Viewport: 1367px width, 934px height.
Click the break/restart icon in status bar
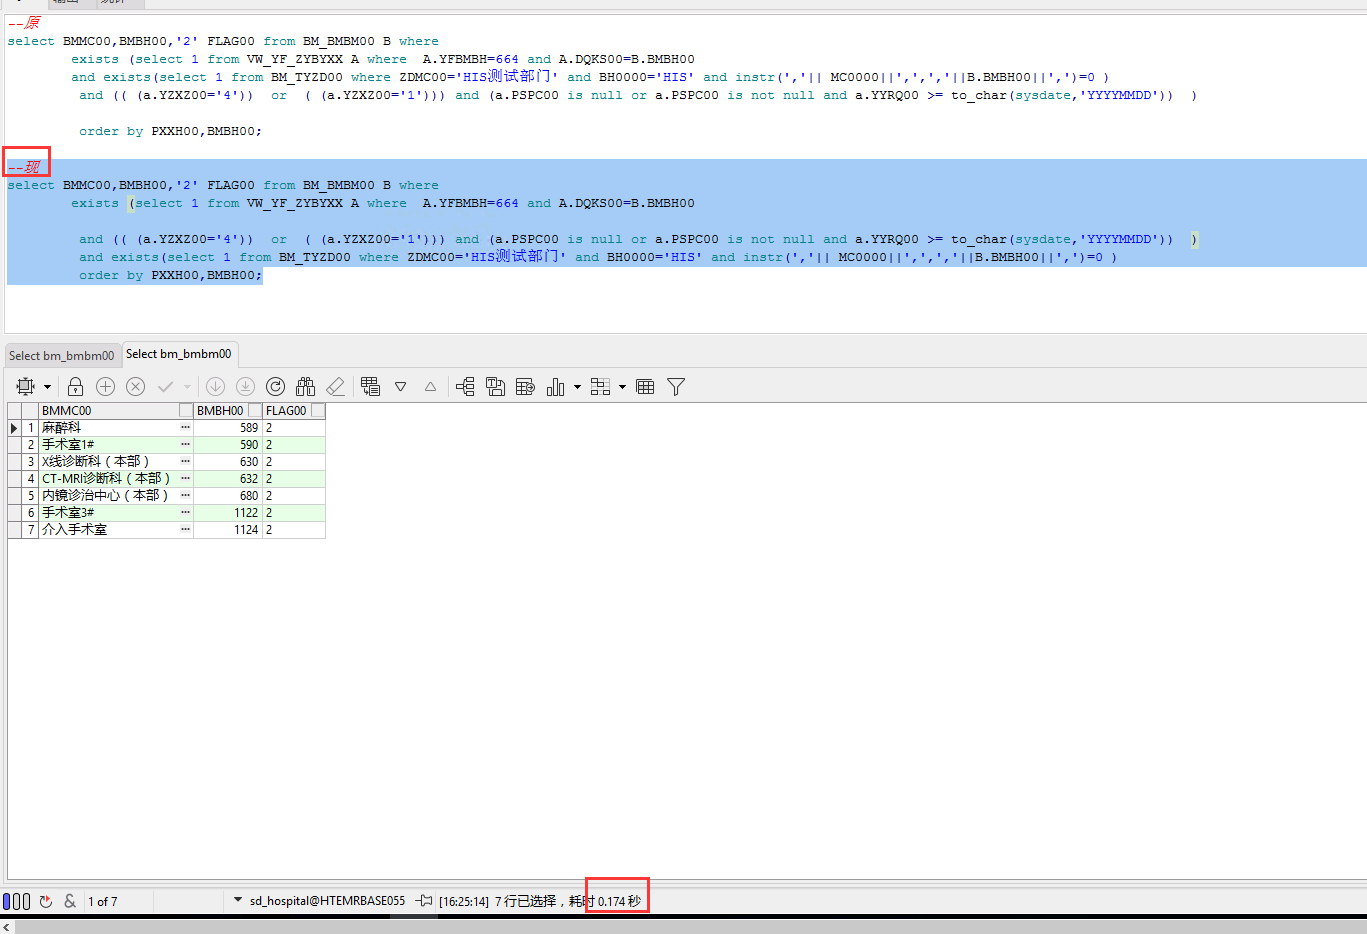(x=46, y=901)
